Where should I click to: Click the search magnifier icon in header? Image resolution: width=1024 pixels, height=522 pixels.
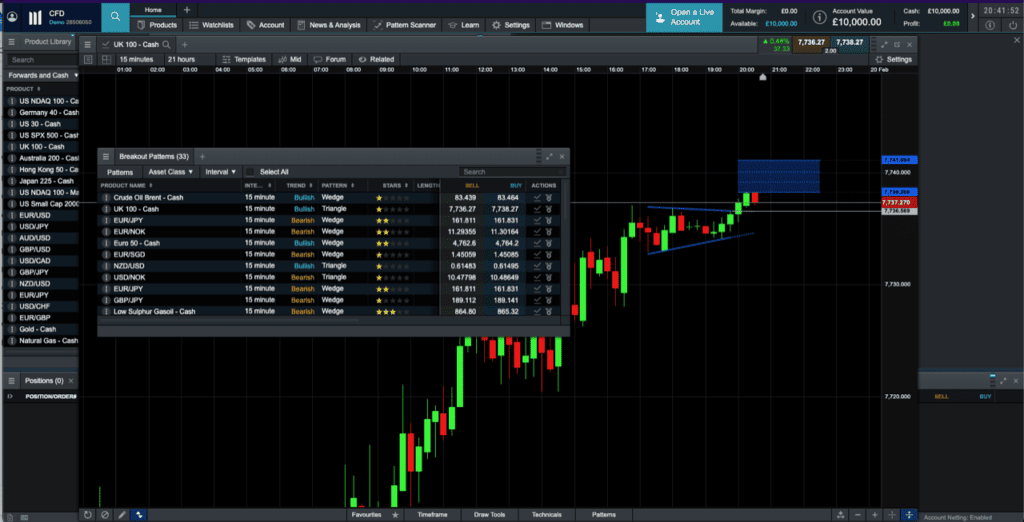[x=116, y=17]
